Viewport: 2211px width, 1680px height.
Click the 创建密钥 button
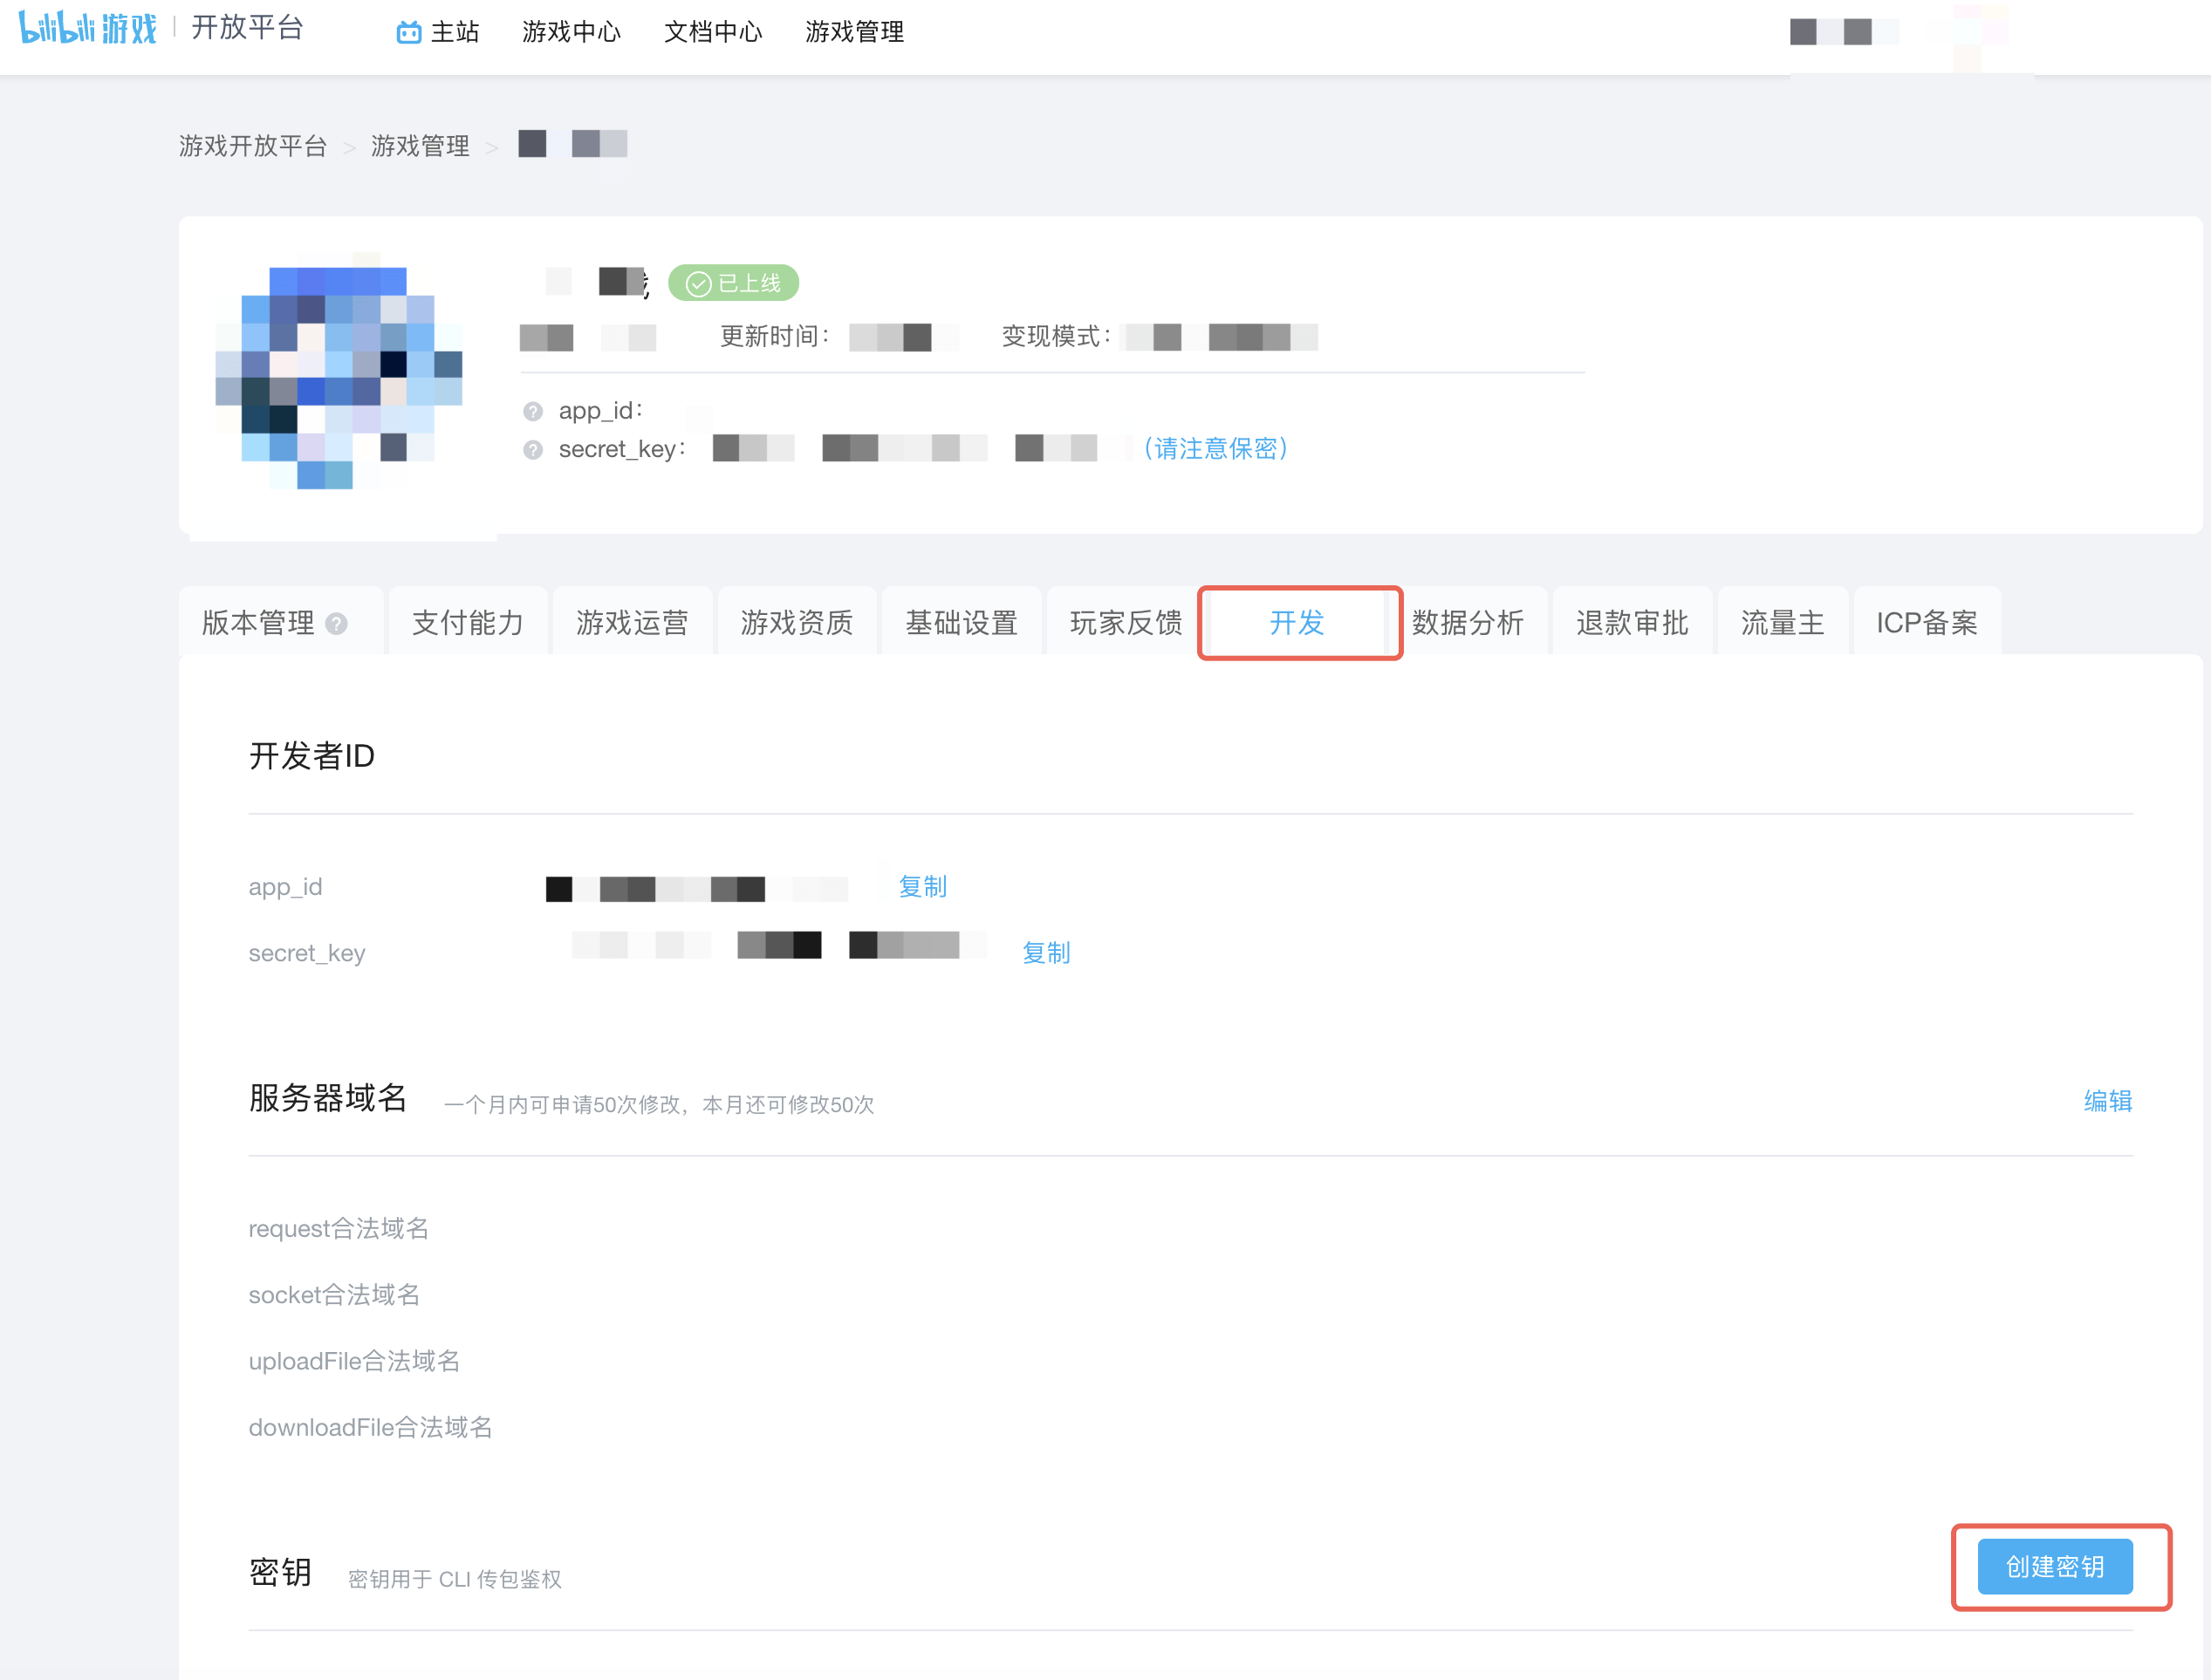point(2055,1567)
